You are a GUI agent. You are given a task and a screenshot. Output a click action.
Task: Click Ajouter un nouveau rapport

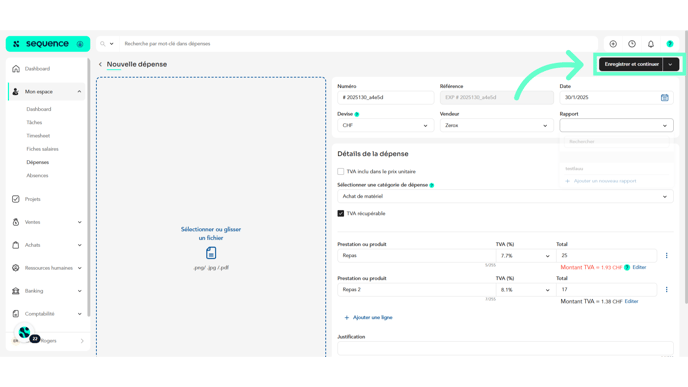[x=601, y=181]
